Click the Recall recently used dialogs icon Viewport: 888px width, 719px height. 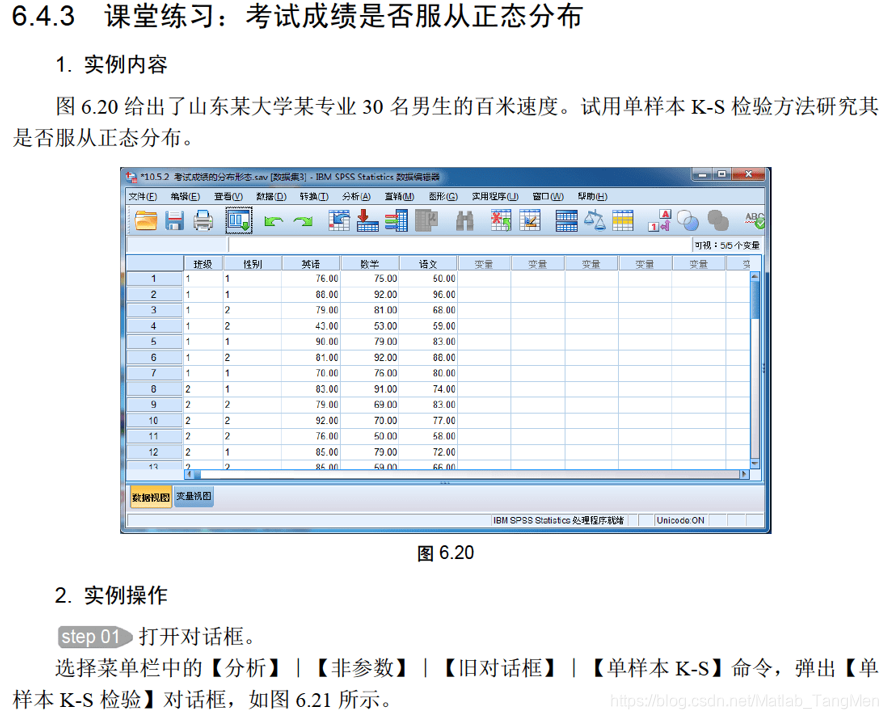click(238, 220)
